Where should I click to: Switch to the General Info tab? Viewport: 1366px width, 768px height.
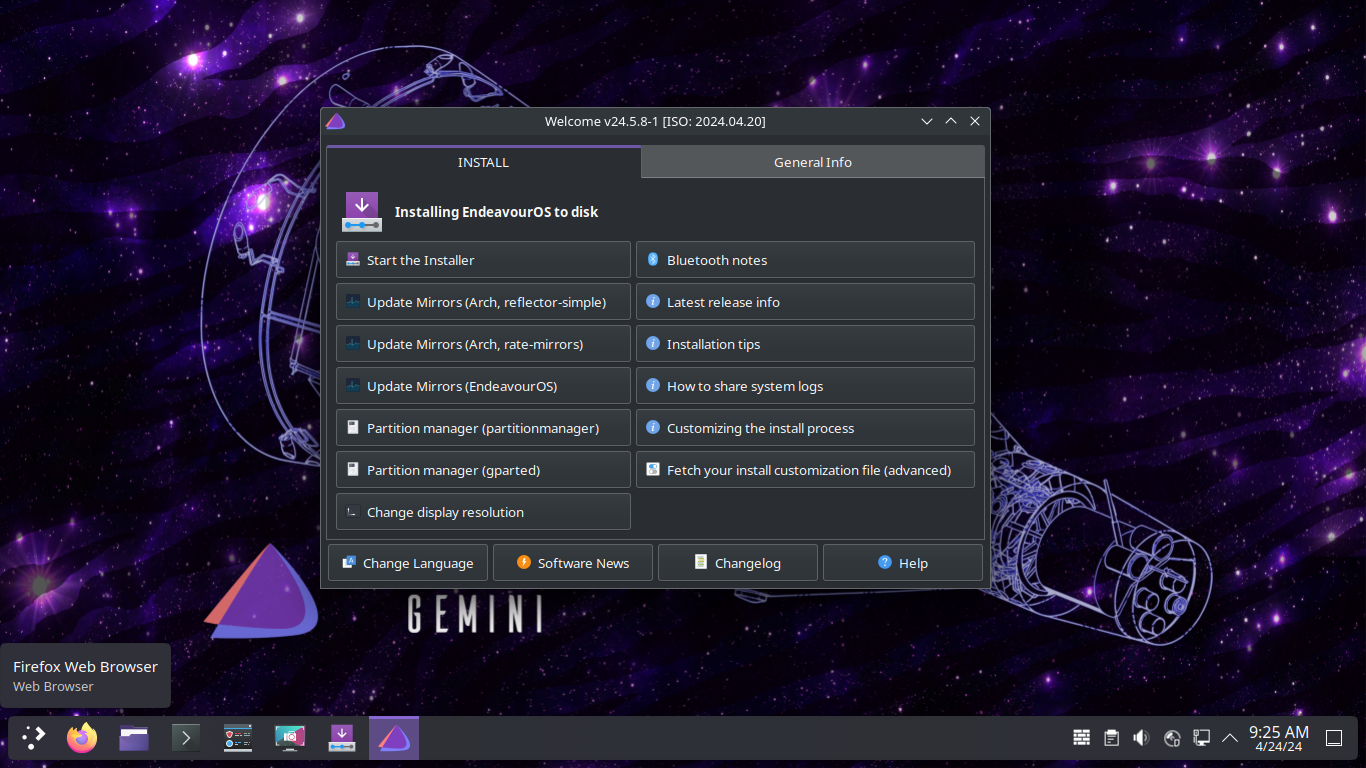(812, 162)
